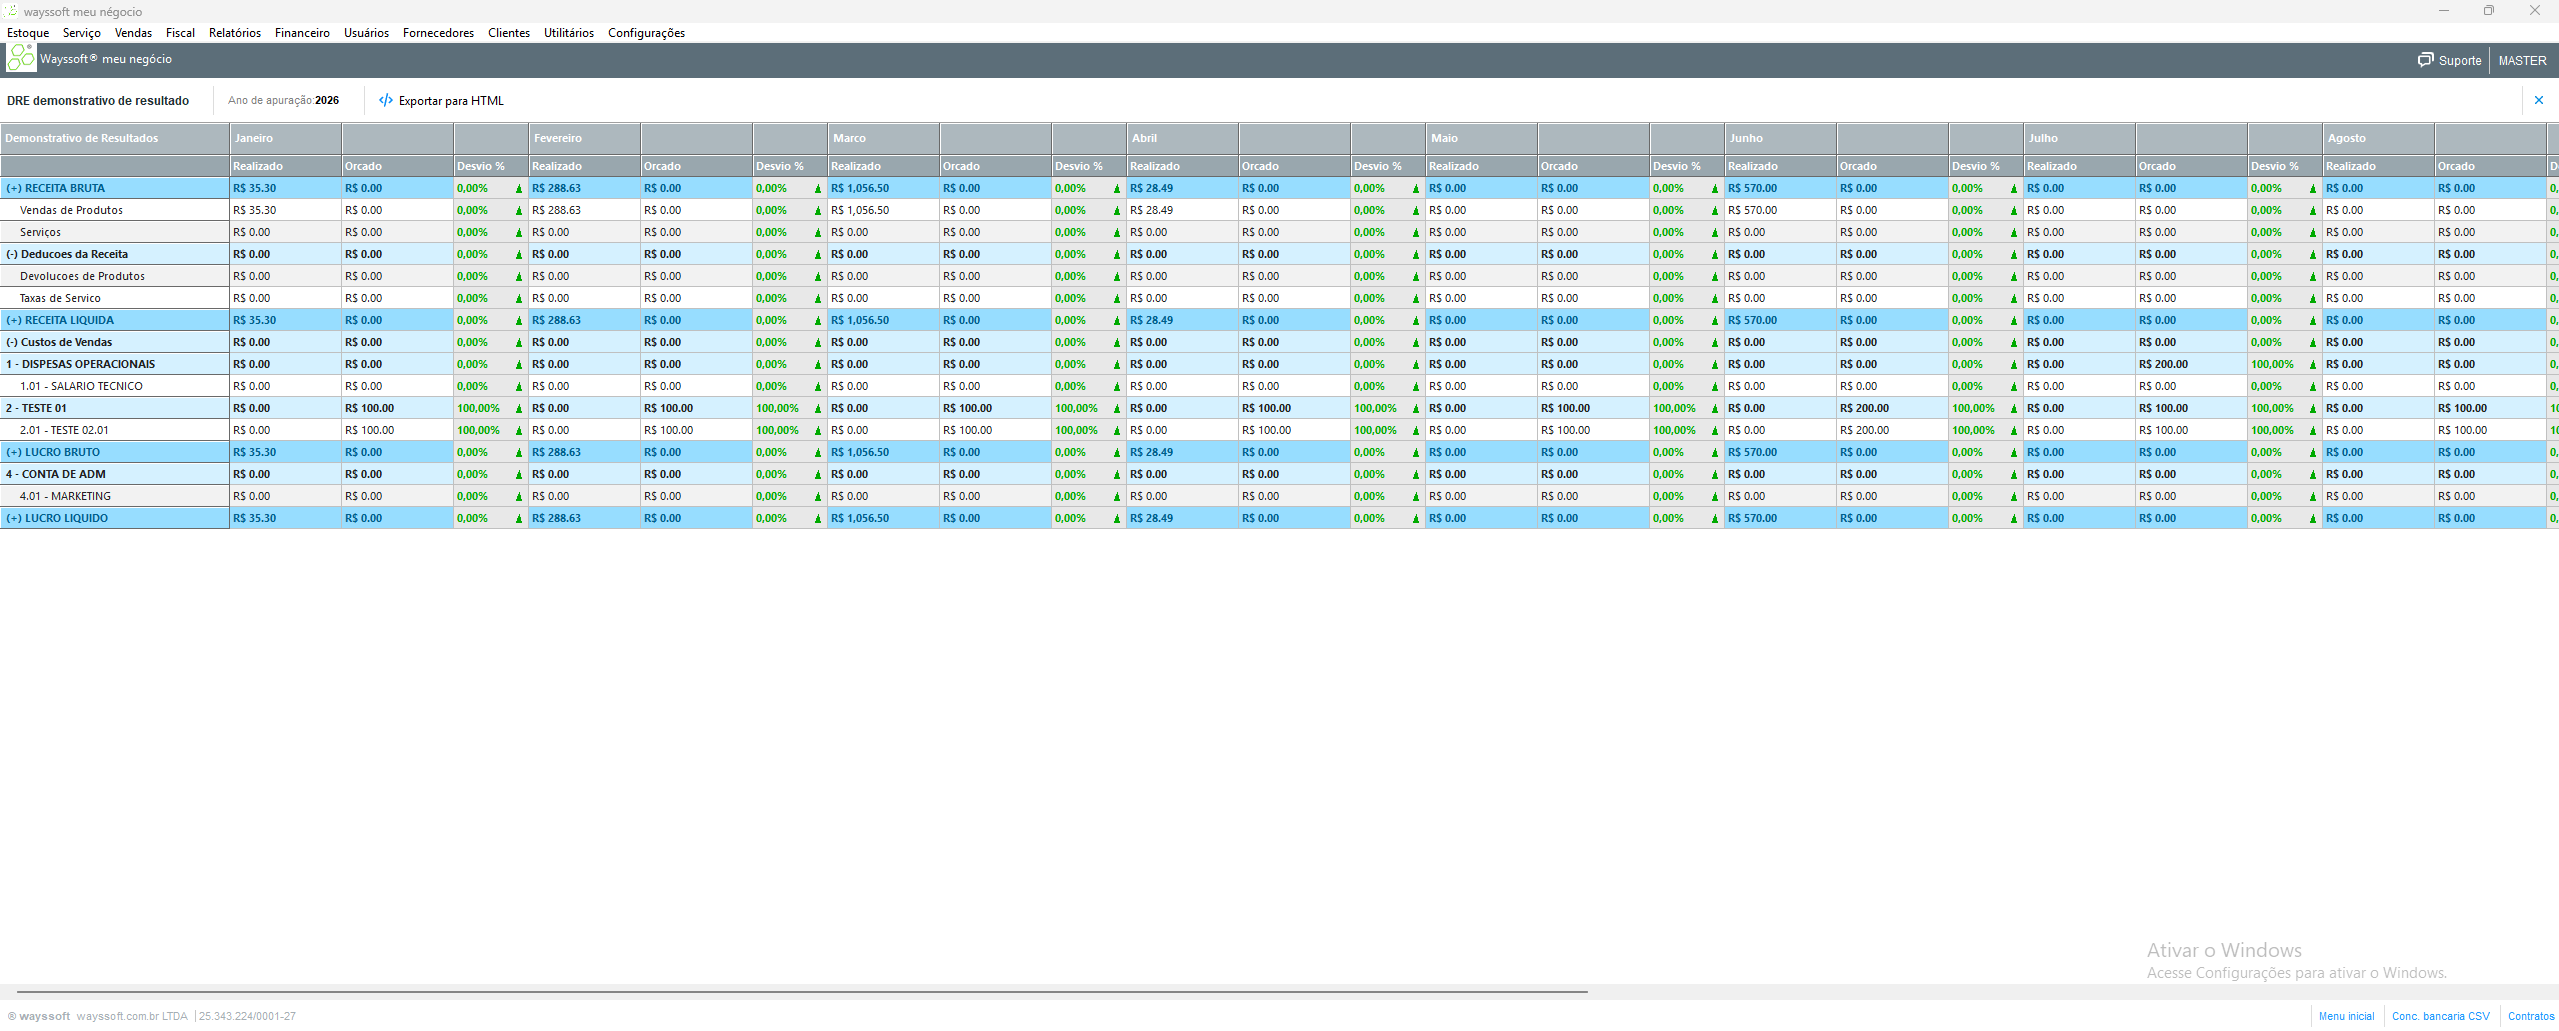Click green arrow icon in MARKETING Maio
This screenshot has height=1031, width=2559.
[x=1715, y=496]
